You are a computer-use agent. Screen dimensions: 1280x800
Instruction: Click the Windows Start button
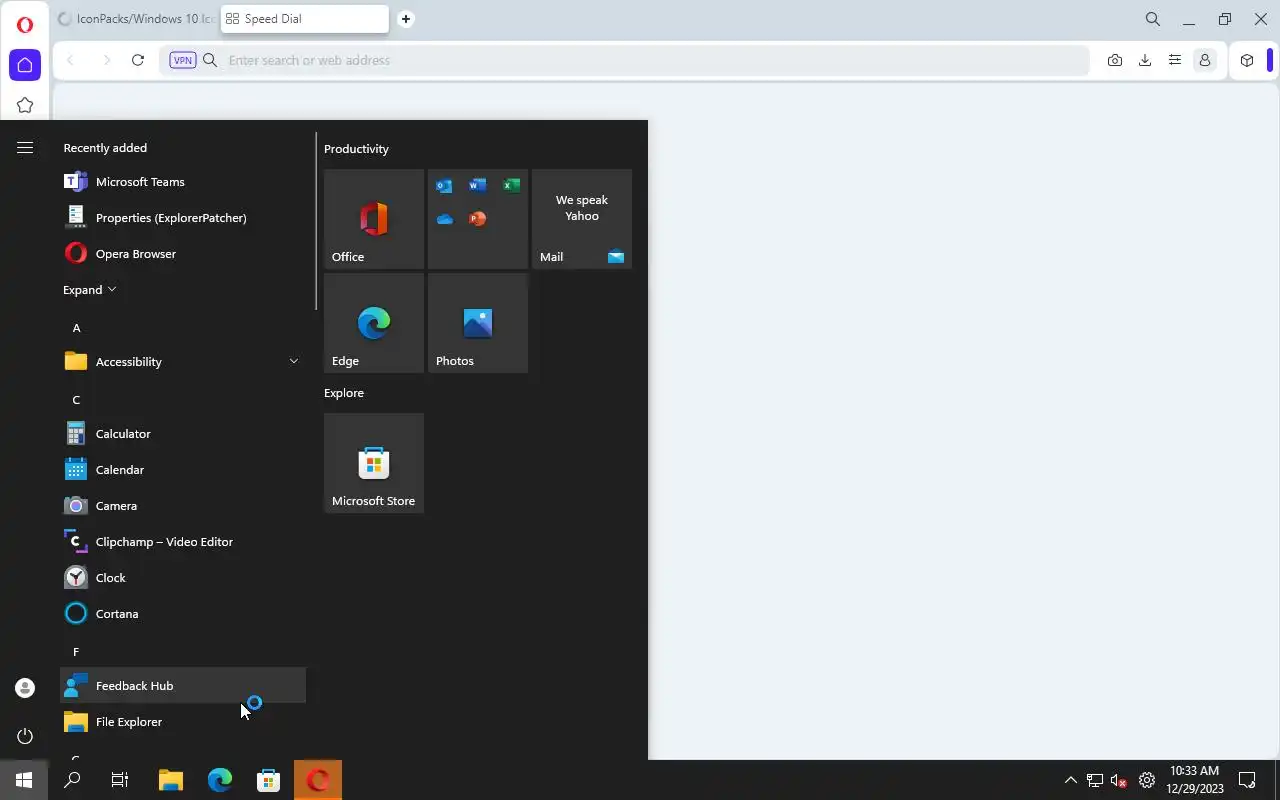[24, 780]
